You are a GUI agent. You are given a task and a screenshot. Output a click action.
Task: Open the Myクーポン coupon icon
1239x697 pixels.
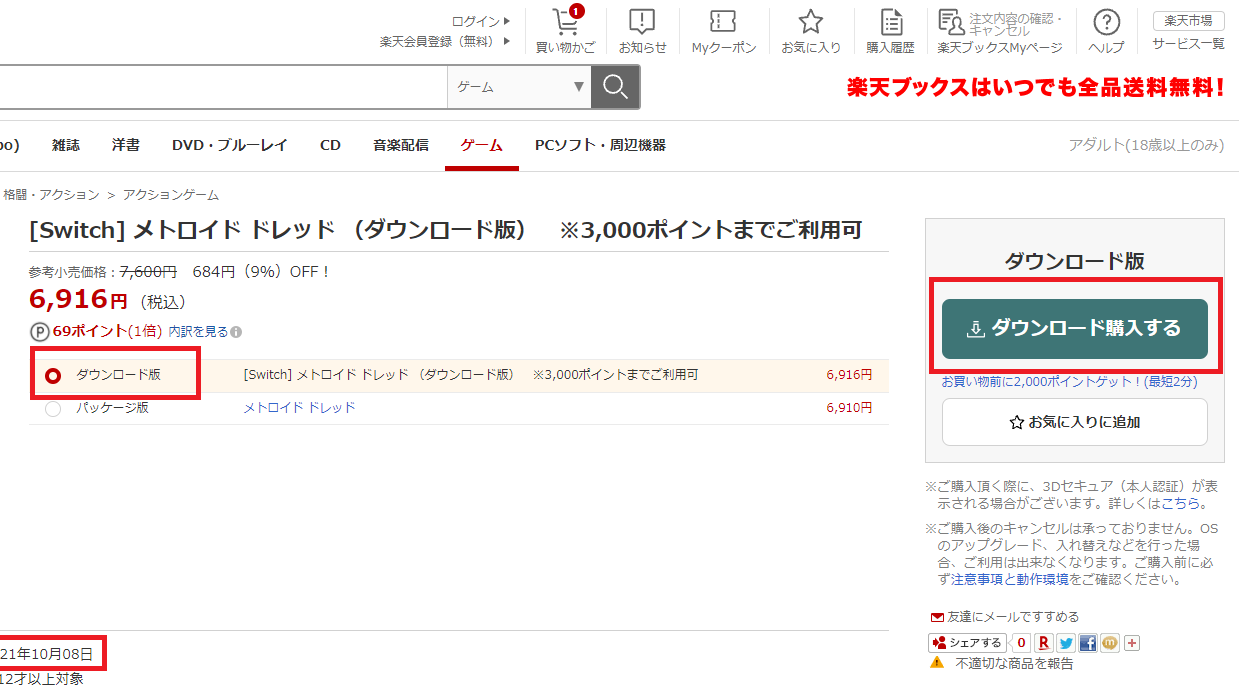point(723,31)
